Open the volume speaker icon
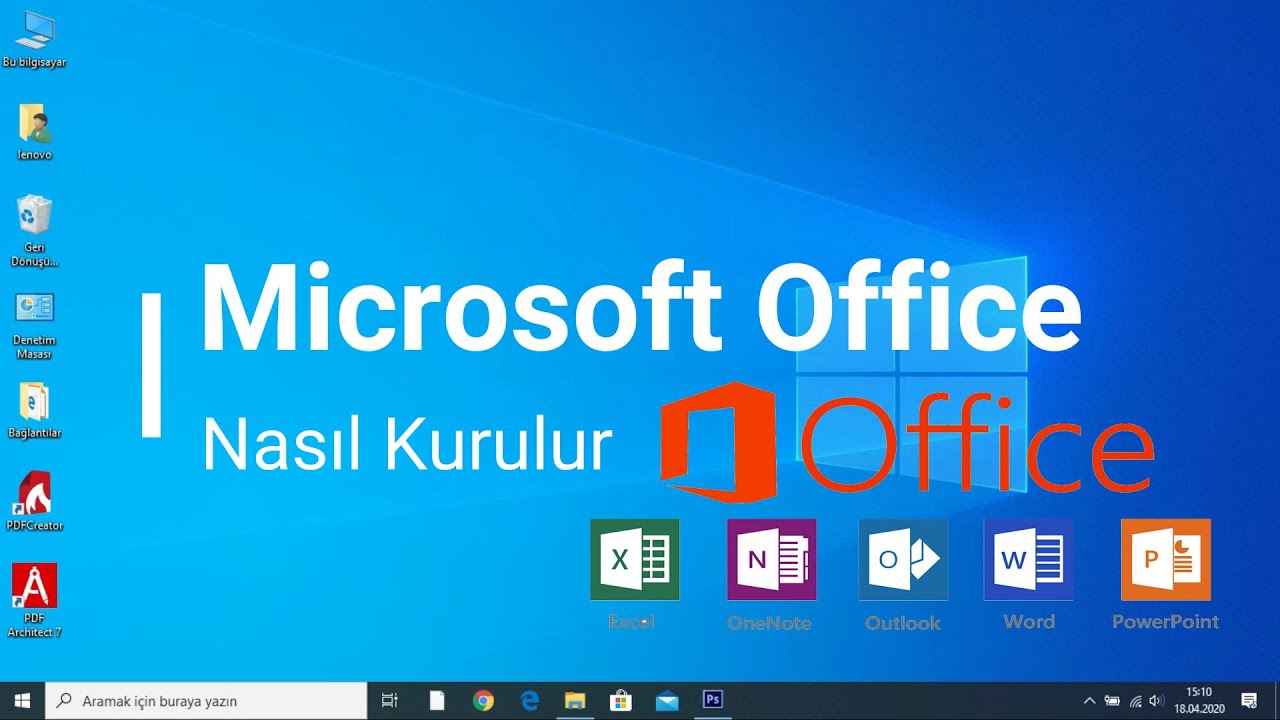1280x720 pixels. coord(1157,701)
